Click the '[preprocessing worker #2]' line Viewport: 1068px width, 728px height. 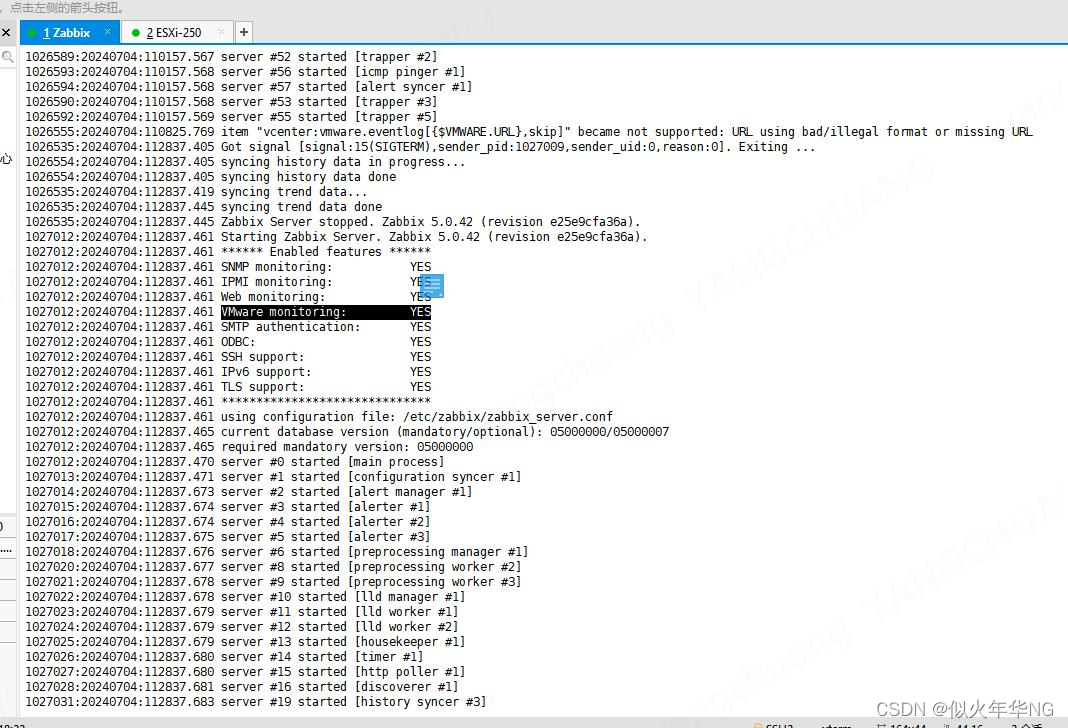(273, 567)
